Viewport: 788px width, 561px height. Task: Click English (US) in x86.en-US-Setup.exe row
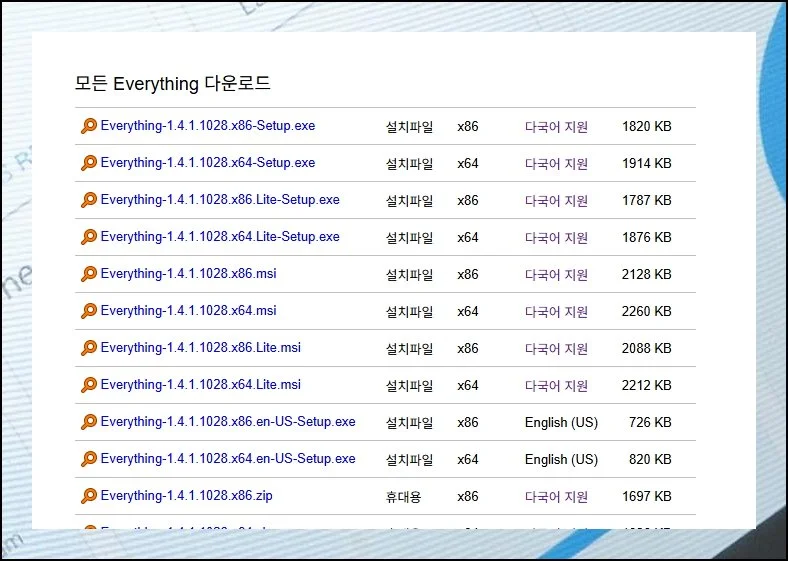click(561, 423)
